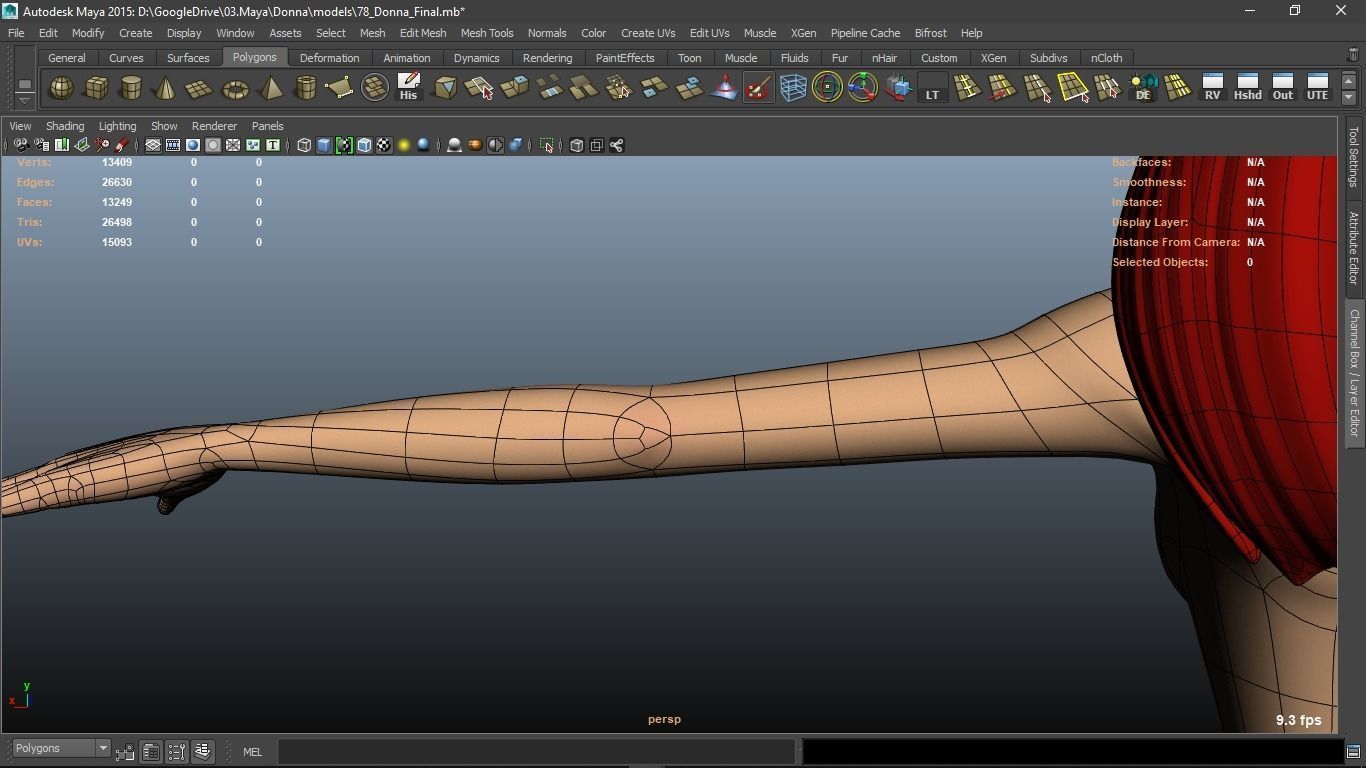Screen dimensions: 1366x768
Task: Switch to the Rendering shelf tab
Action: [547, 58]
